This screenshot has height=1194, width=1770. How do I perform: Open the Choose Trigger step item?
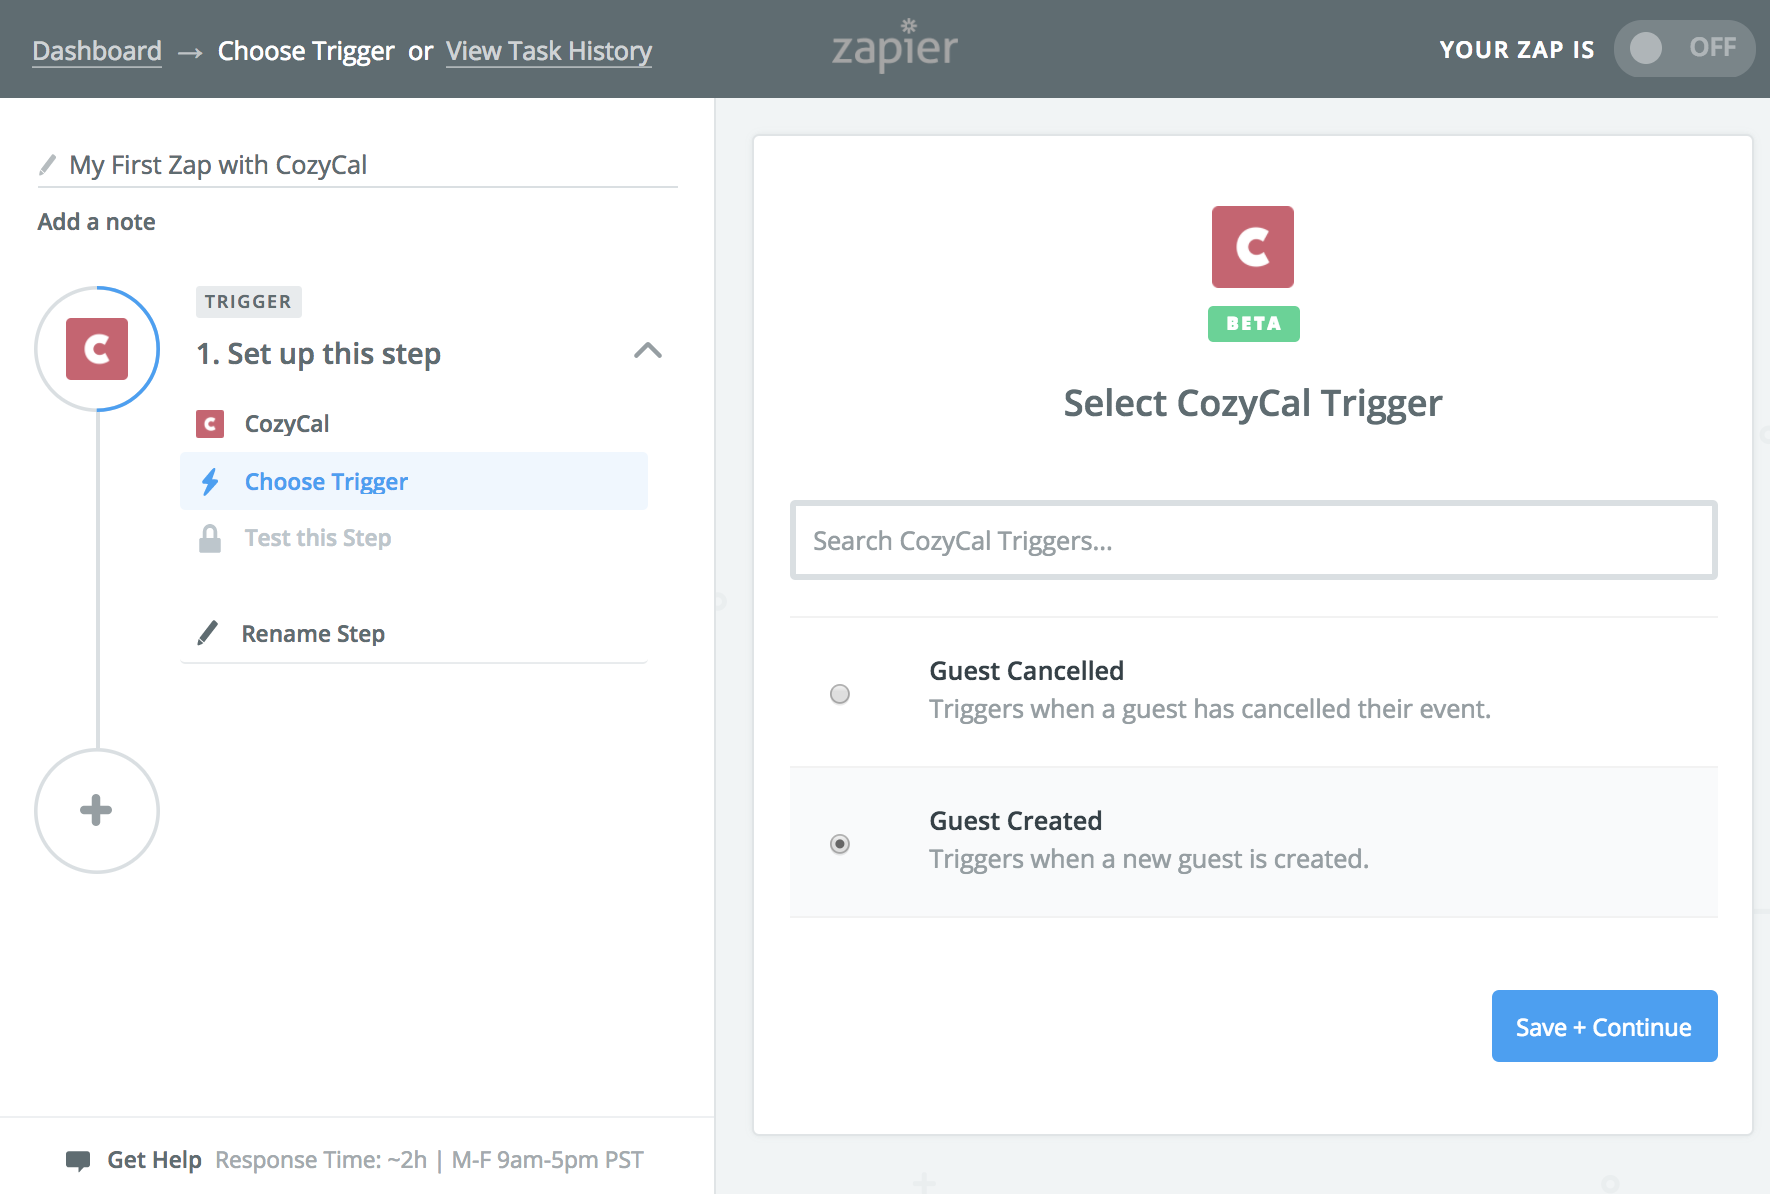click(x=326, y=482)
